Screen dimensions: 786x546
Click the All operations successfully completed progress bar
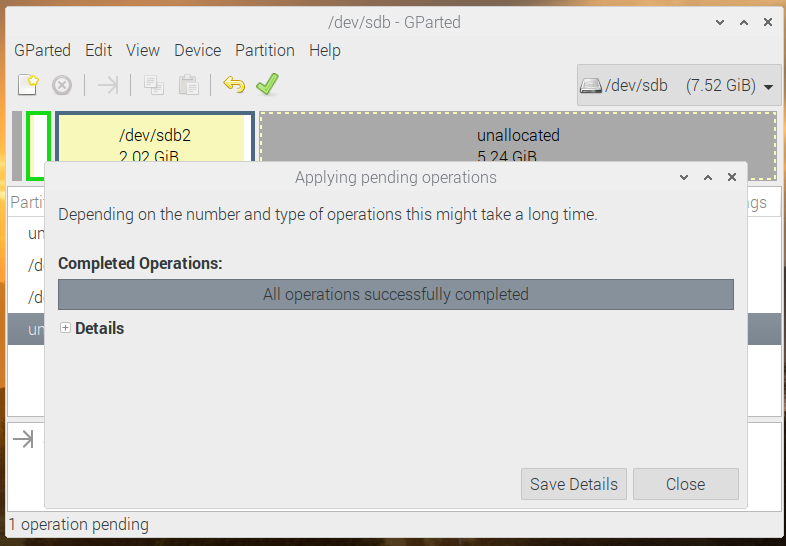pos(396,294)
